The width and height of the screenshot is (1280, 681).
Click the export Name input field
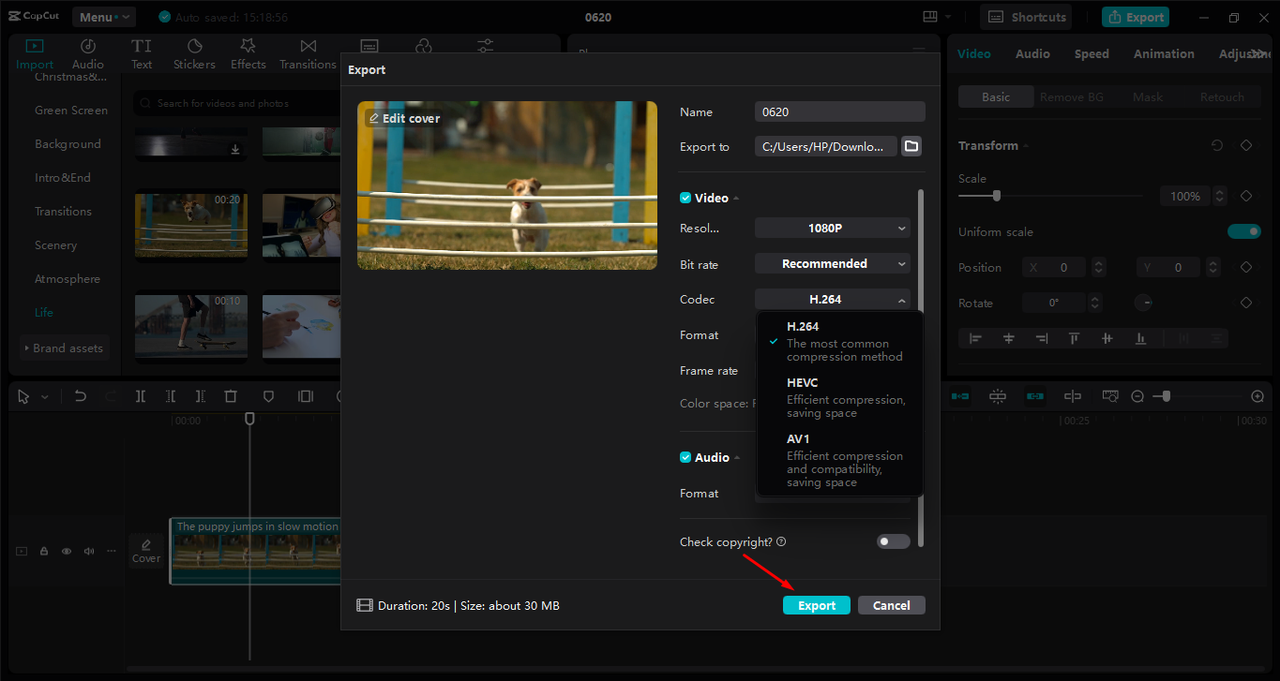click(840, 112)
